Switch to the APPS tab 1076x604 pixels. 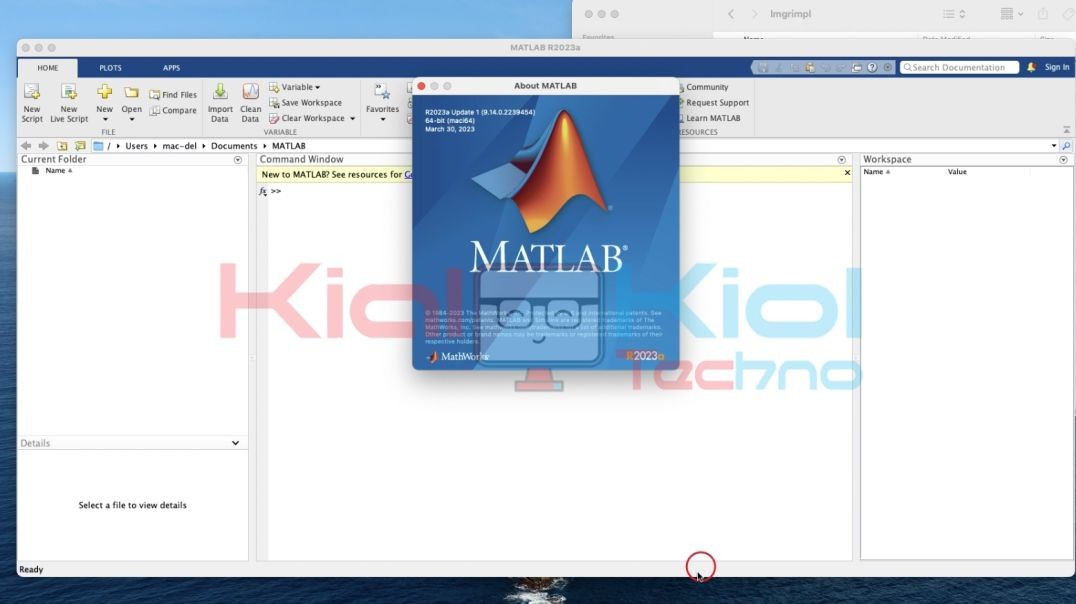coord(172,68)
